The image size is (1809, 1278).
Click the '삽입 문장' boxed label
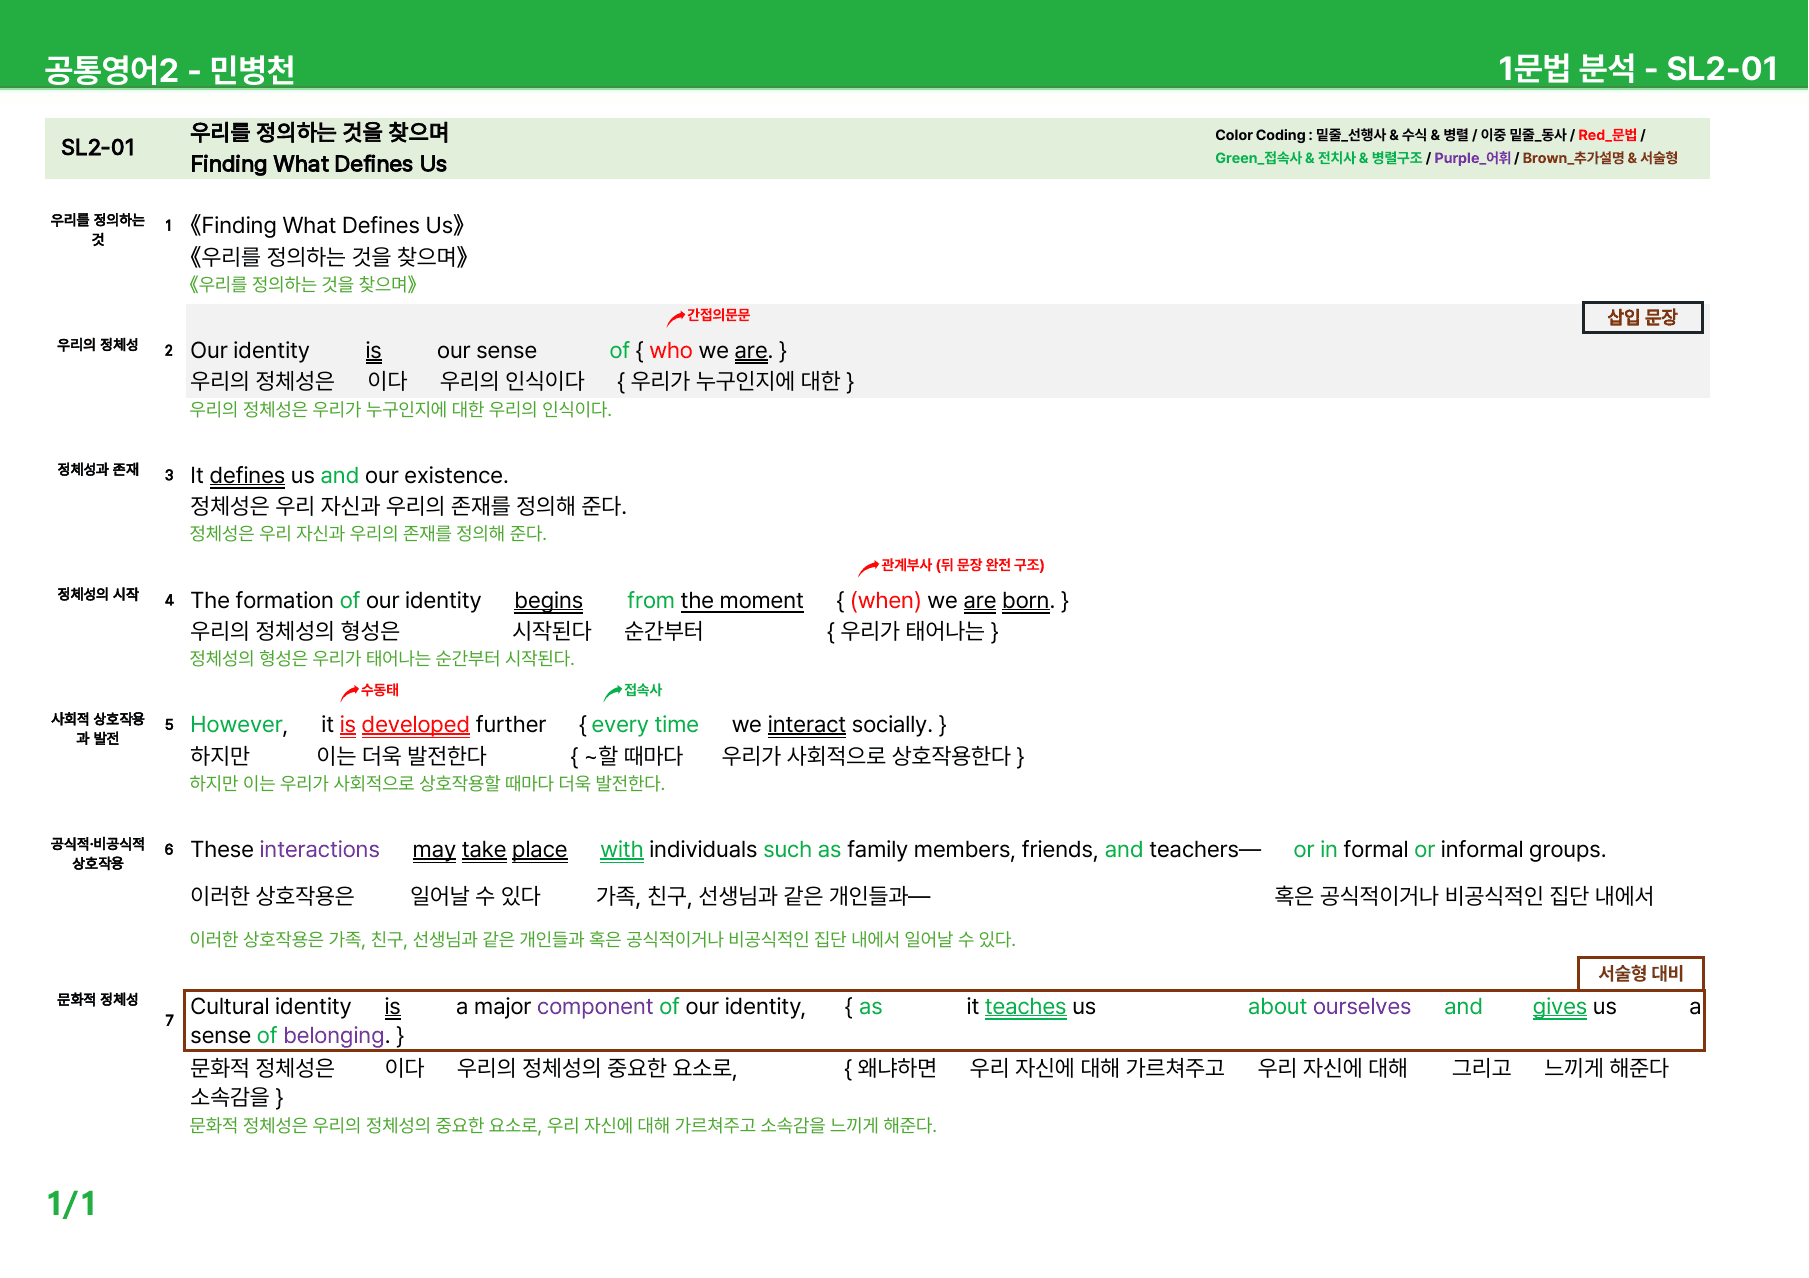pos(1642,317)
